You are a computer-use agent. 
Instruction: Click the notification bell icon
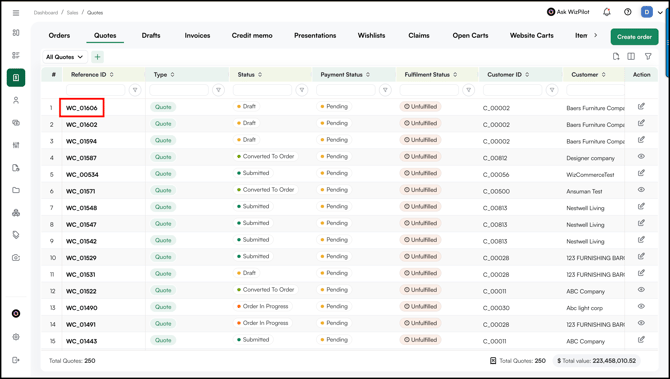click(x=606, y=12)
